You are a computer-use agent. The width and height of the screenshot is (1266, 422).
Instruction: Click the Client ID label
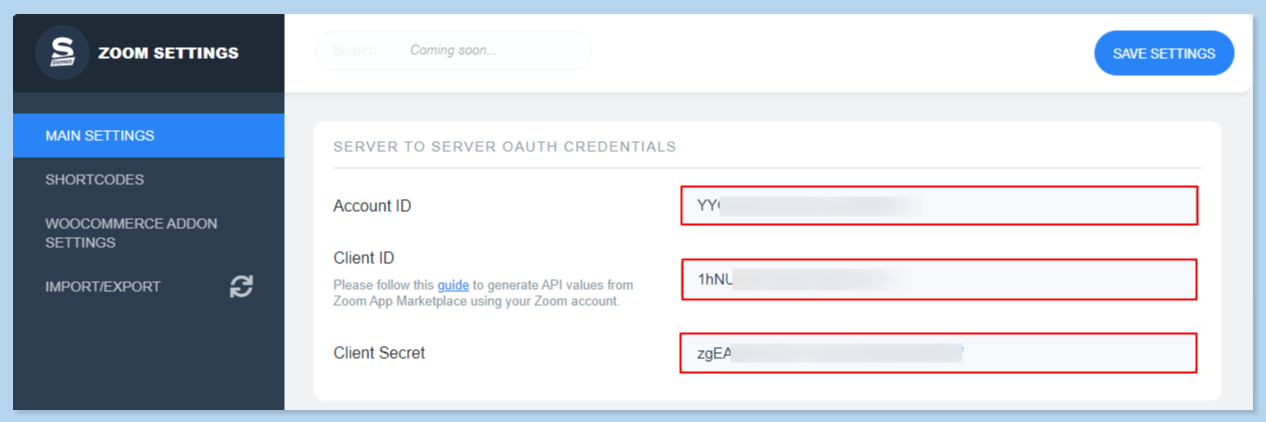coord(364,259)
